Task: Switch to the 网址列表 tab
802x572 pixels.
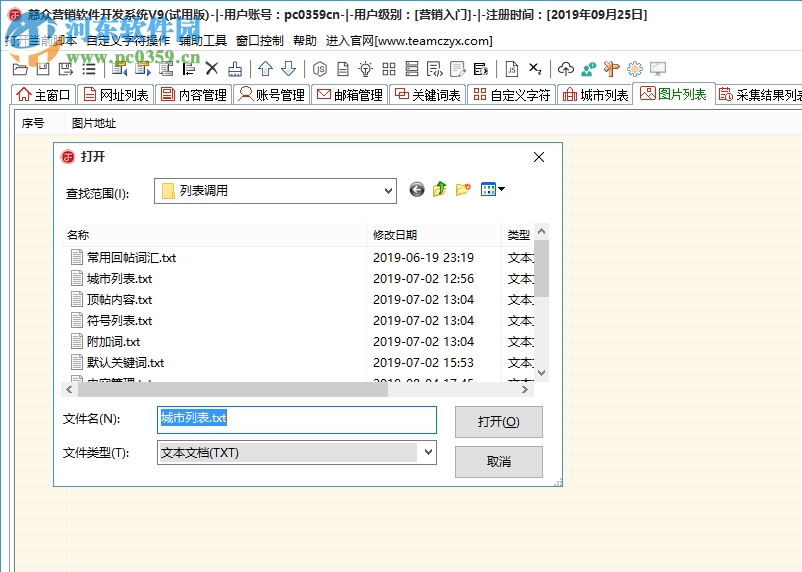Action: [116, 95]
